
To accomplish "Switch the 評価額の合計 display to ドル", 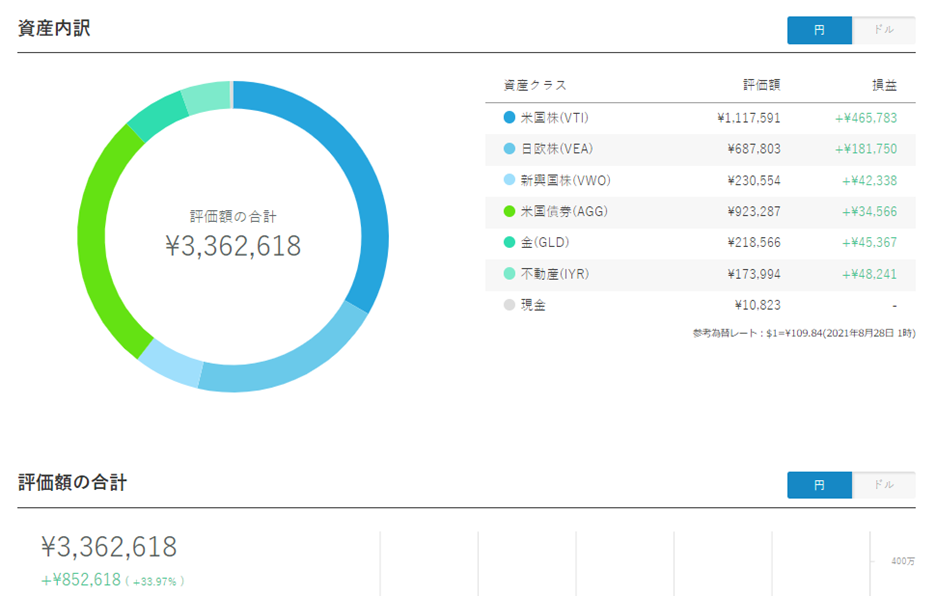I will point(884,483).
